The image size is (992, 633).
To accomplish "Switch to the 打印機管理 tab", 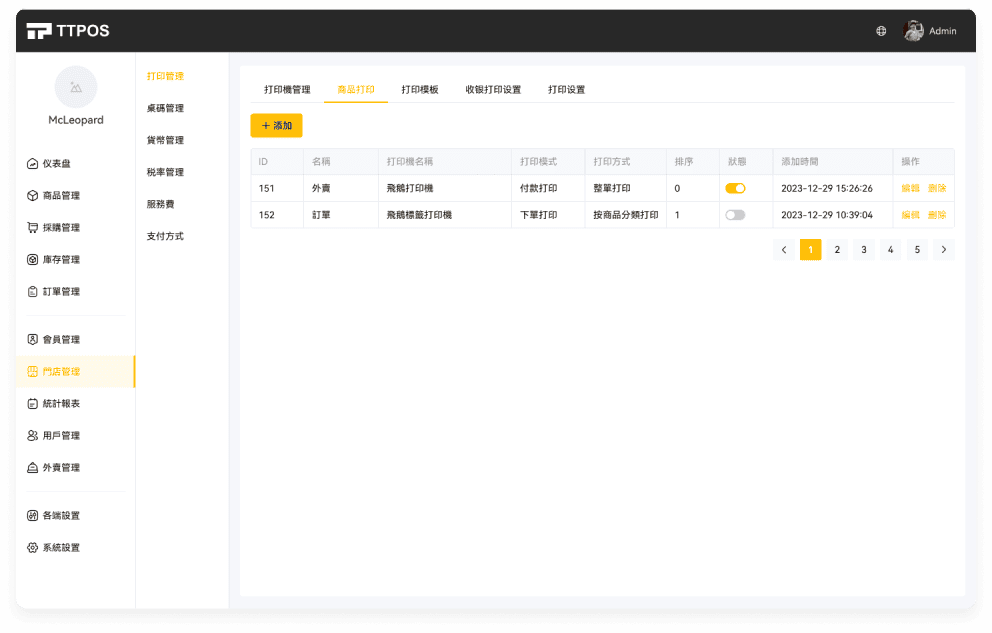I will (287, 90).
